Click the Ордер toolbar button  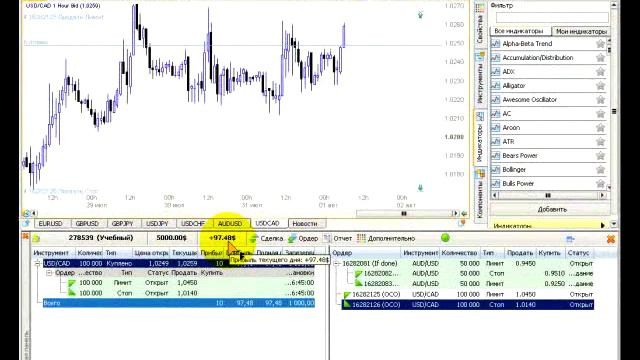(303, 238)
